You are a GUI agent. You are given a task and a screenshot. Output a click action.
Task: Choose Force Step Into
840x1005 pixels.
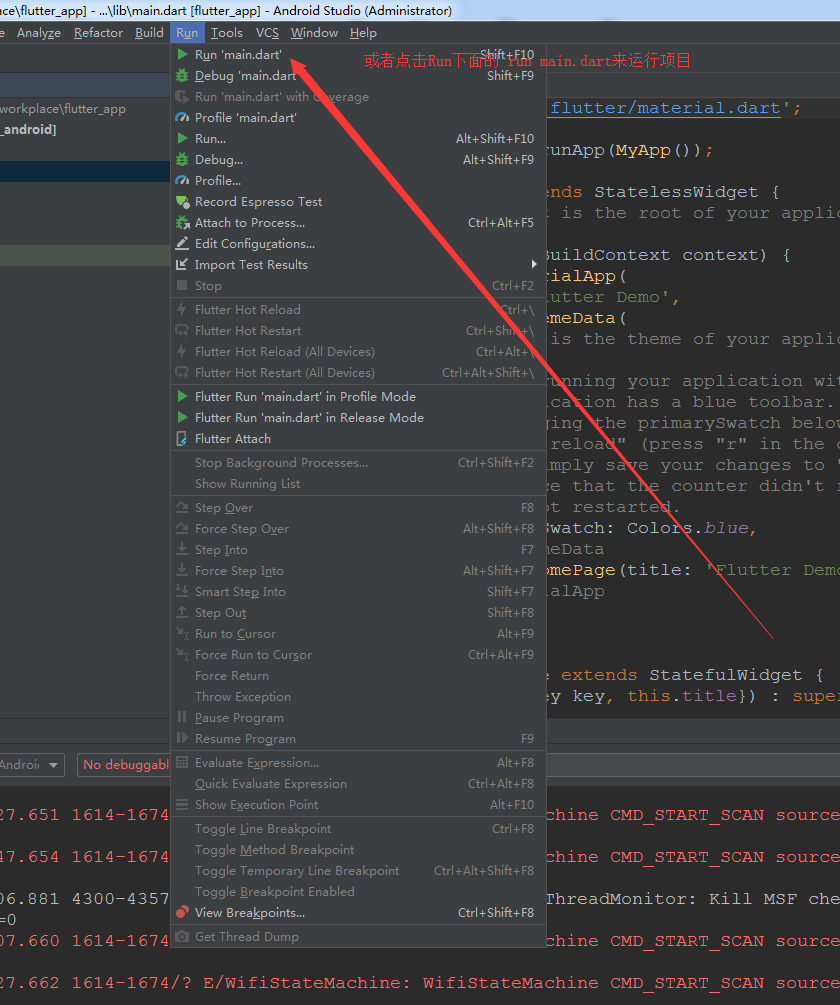point(358,571)
